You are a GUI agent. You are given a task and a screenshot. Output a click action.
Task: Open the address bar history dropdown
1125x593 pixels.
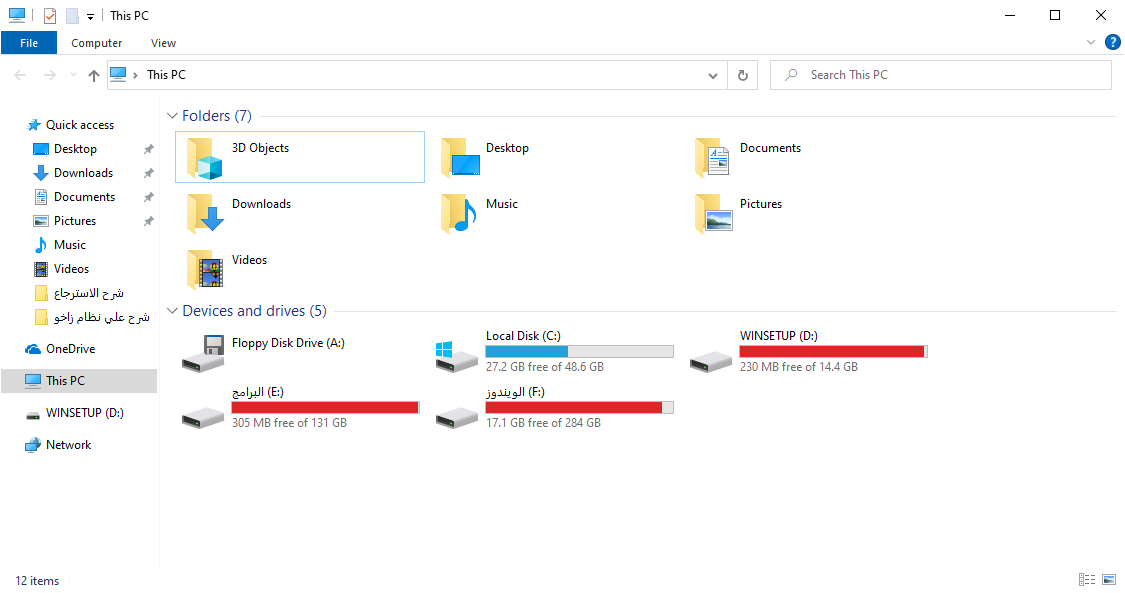pyautogui.click(x=712, y=75)
